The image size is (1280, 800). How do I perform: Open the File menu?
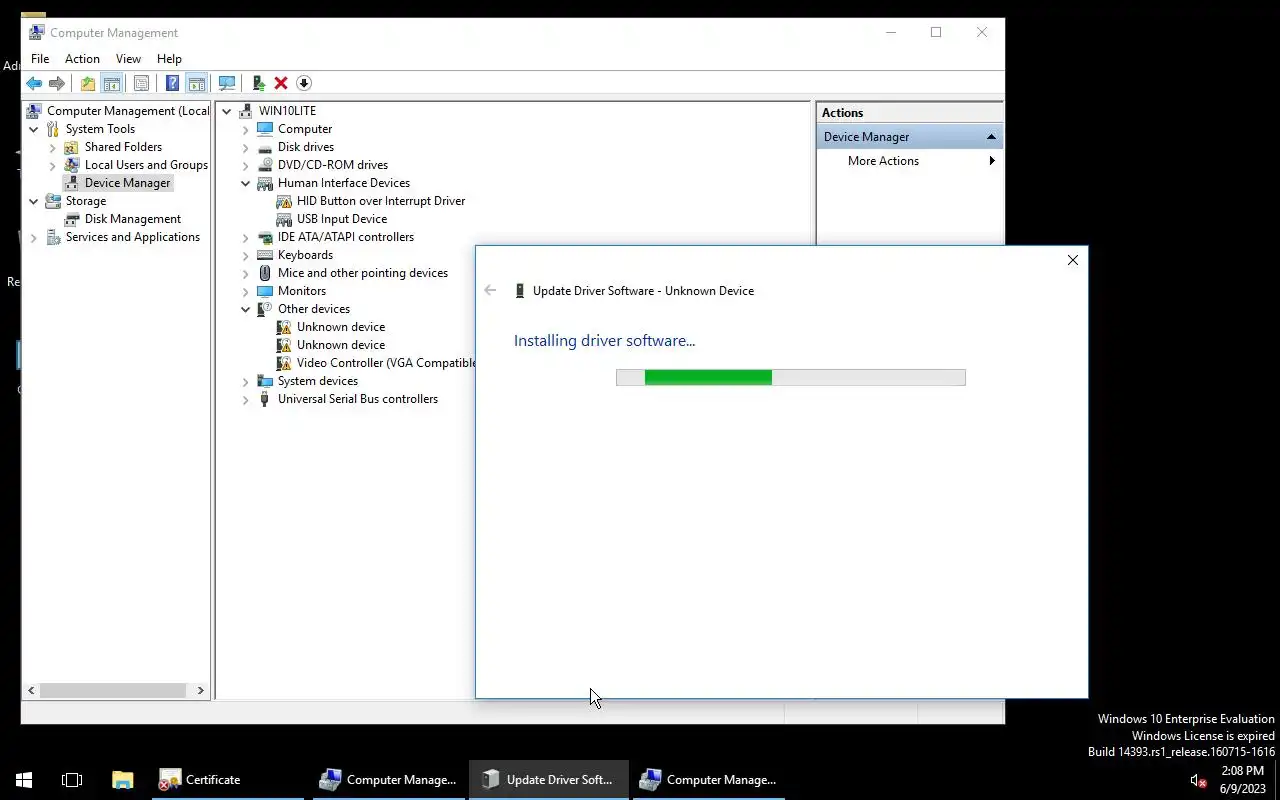click(x=40, y=59)
